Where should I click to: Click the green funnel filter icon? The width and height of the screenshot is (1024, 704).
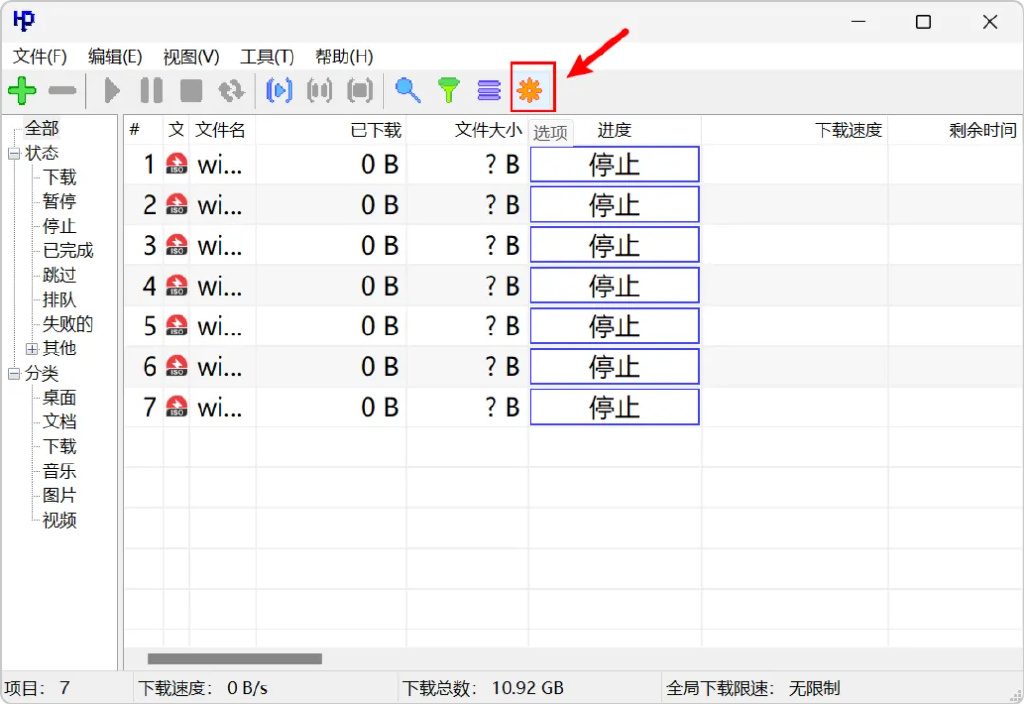coord(449,91)
